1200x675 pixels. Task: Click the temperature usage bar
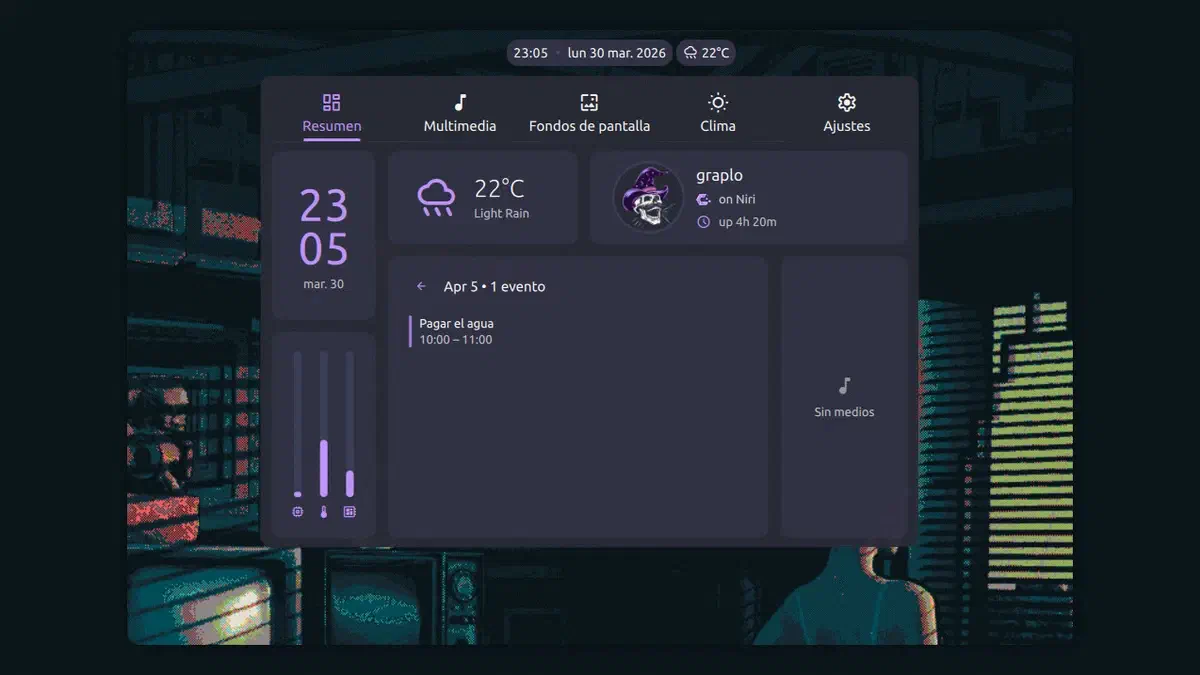coord(323,424)
